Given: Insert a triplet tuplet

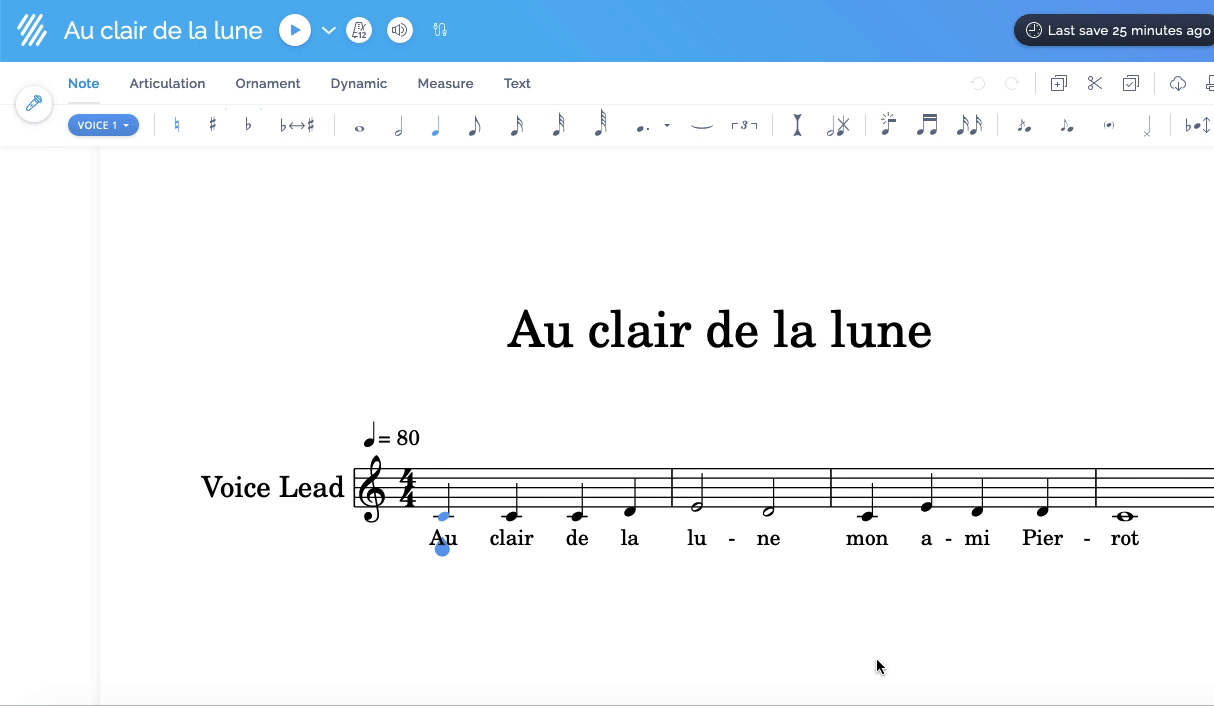Looking at the screenshot, I should point(744,126).
